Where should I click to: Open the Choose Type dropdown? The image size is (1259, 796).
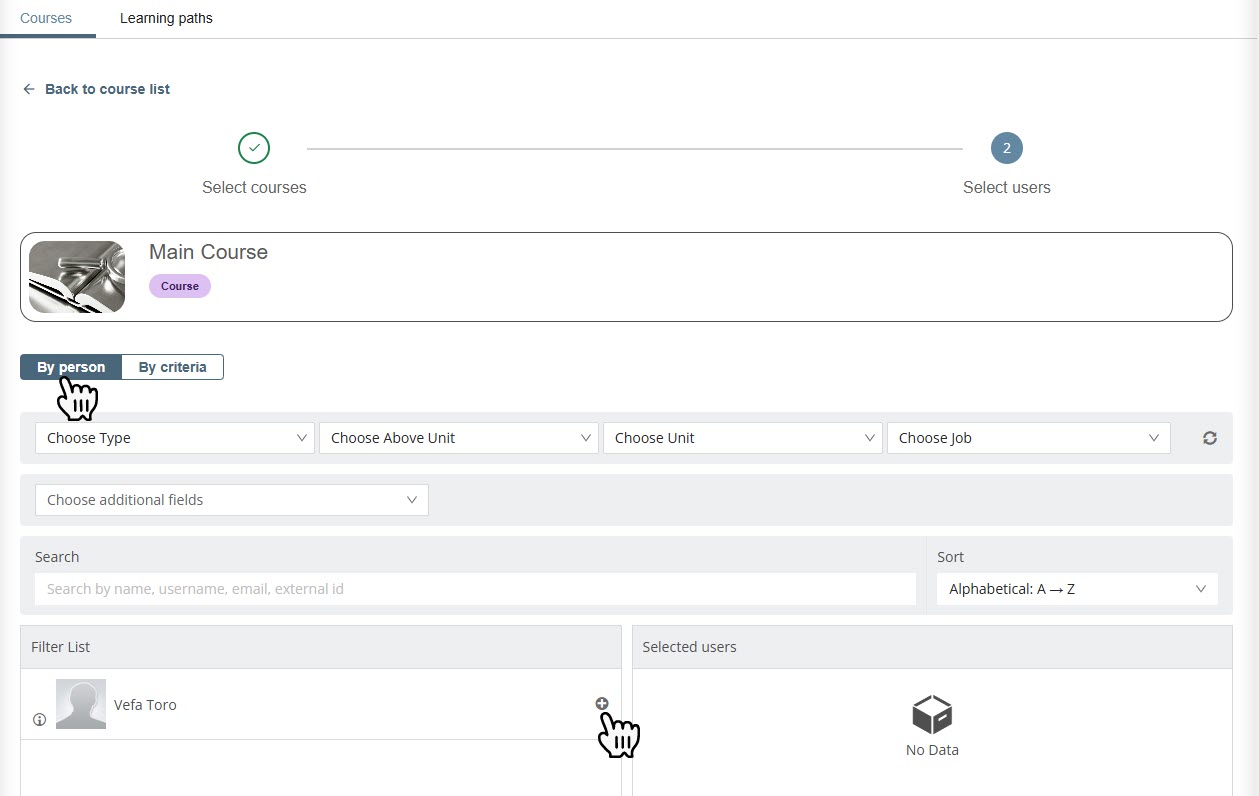click(x=175, y=438)
